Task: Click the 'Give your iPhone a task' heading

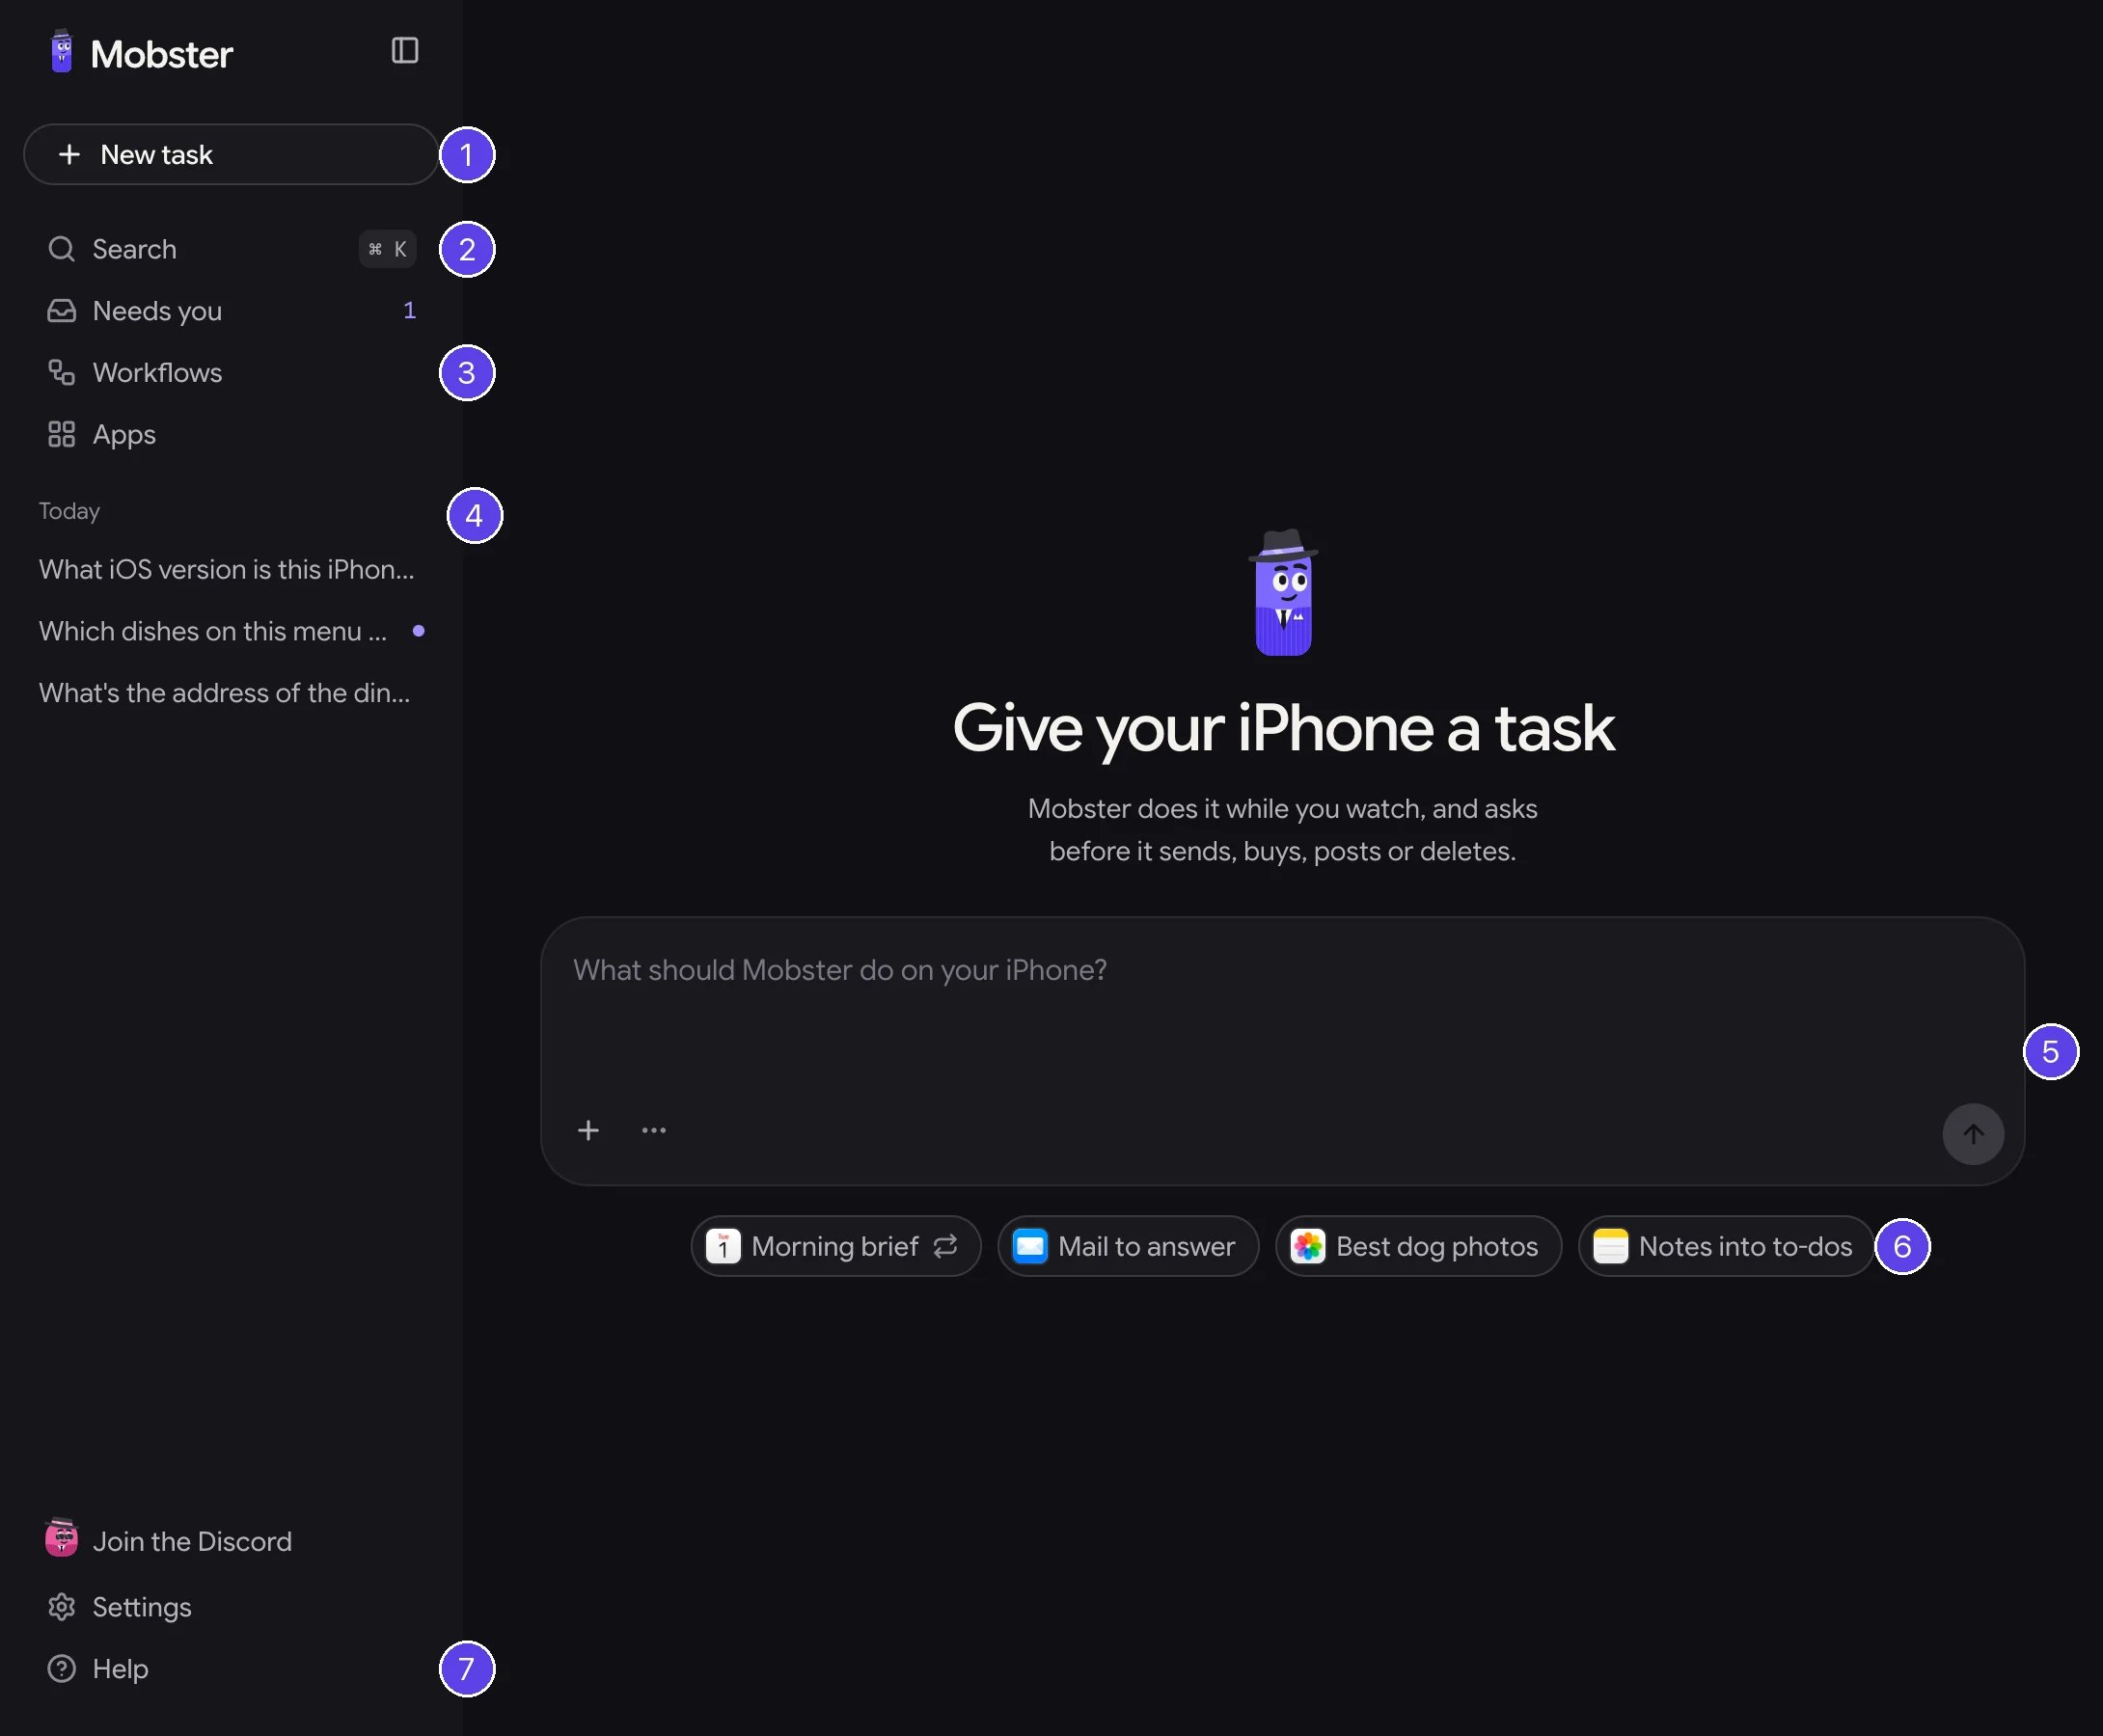Action: (1283, 728)
